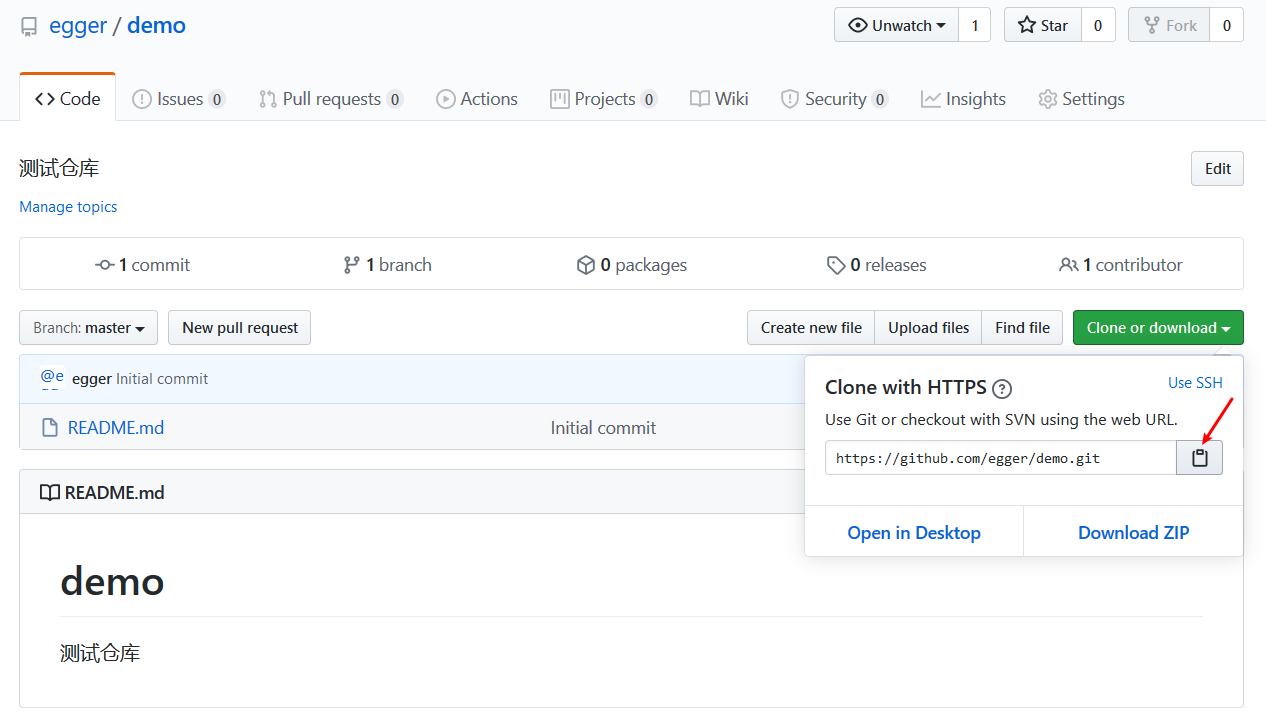Open the Projects tab

pos(604,99)
